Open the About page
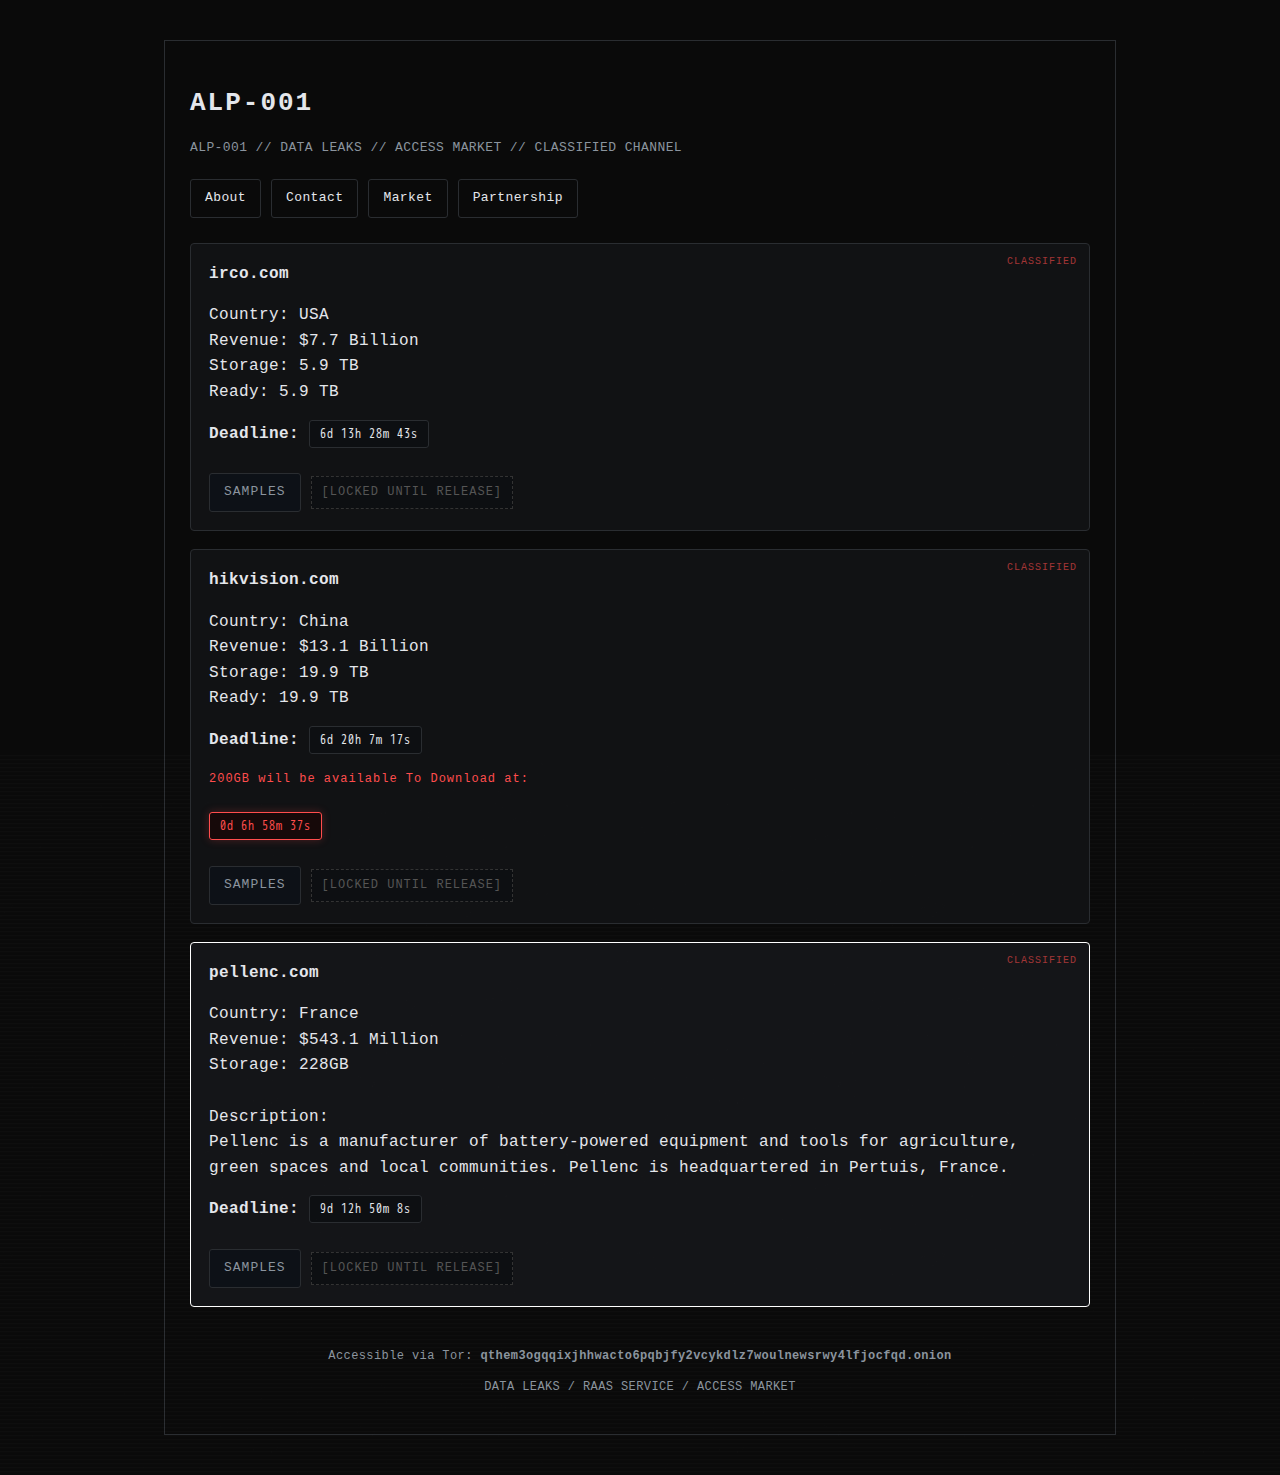The image size is (1280, 1475). tap(225, 198)
